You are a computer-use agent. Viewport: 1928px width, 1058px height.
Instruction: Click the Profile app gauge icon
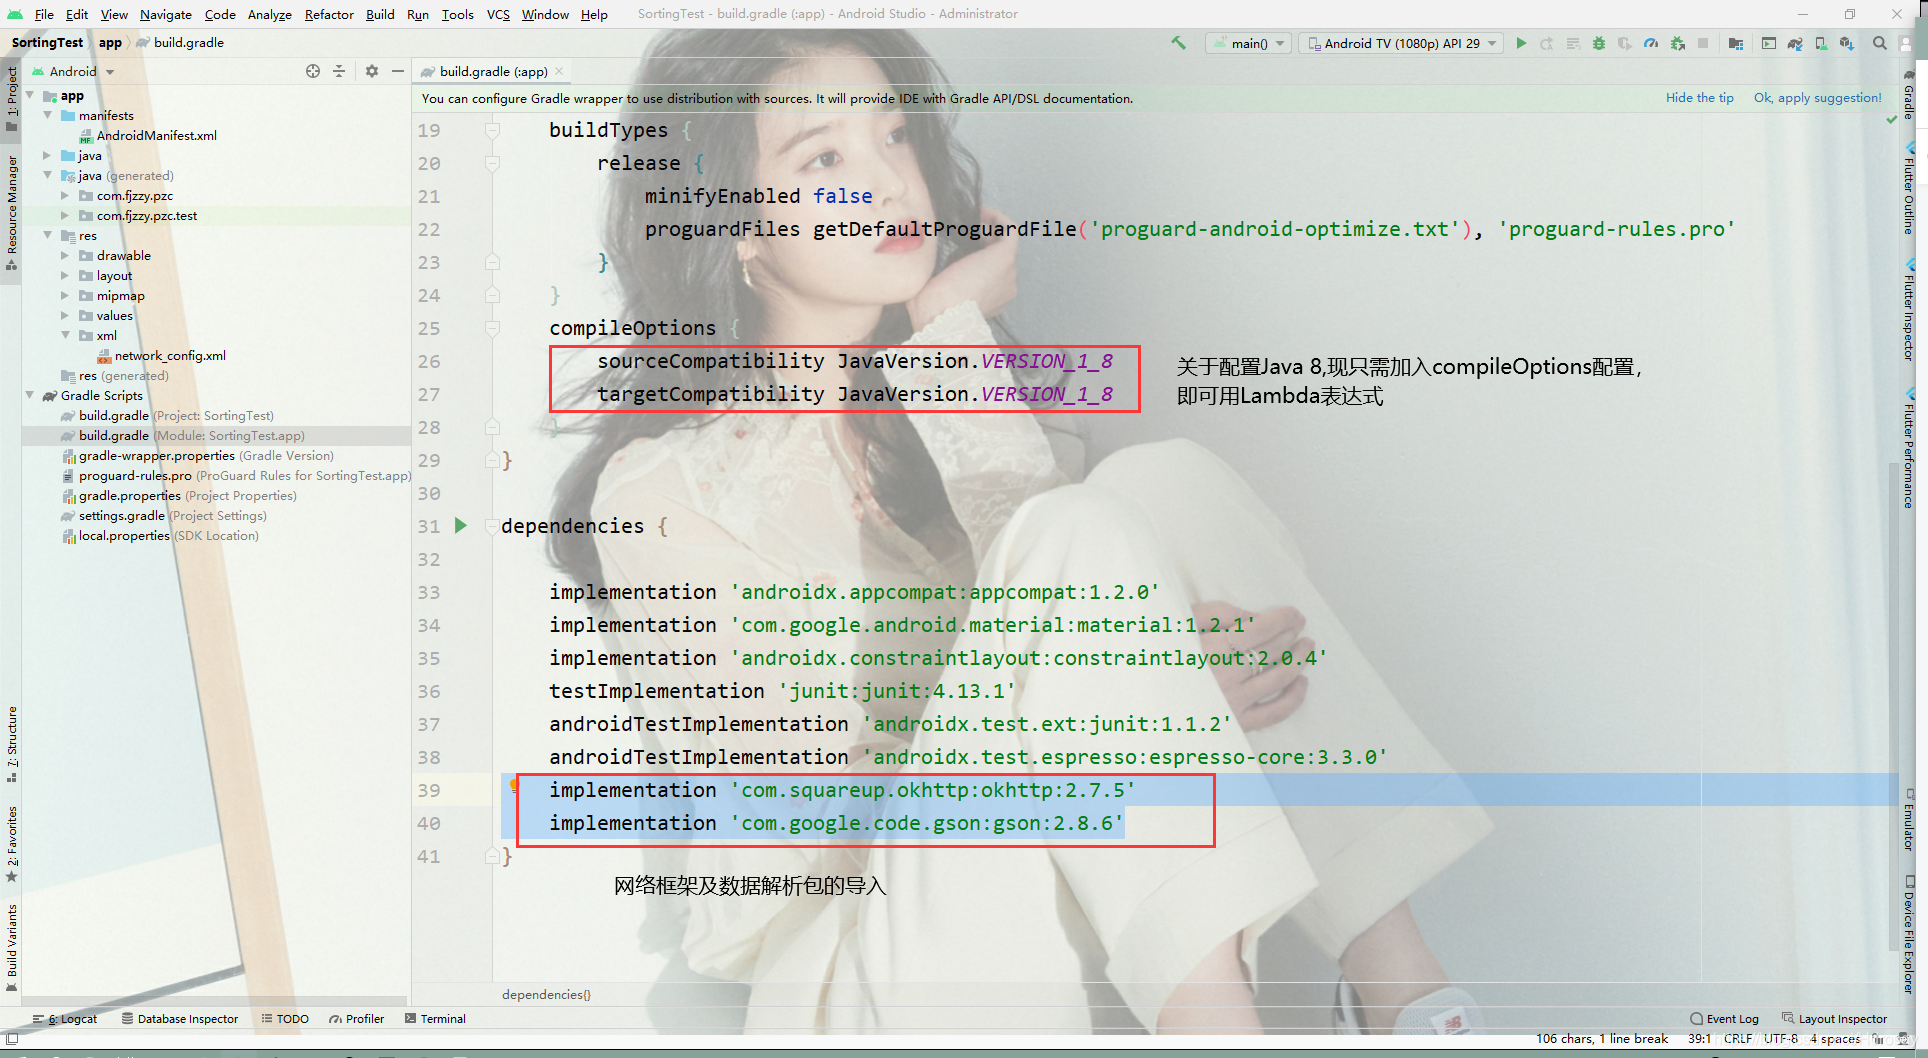pyautogui.click(x=1651, y=43)
